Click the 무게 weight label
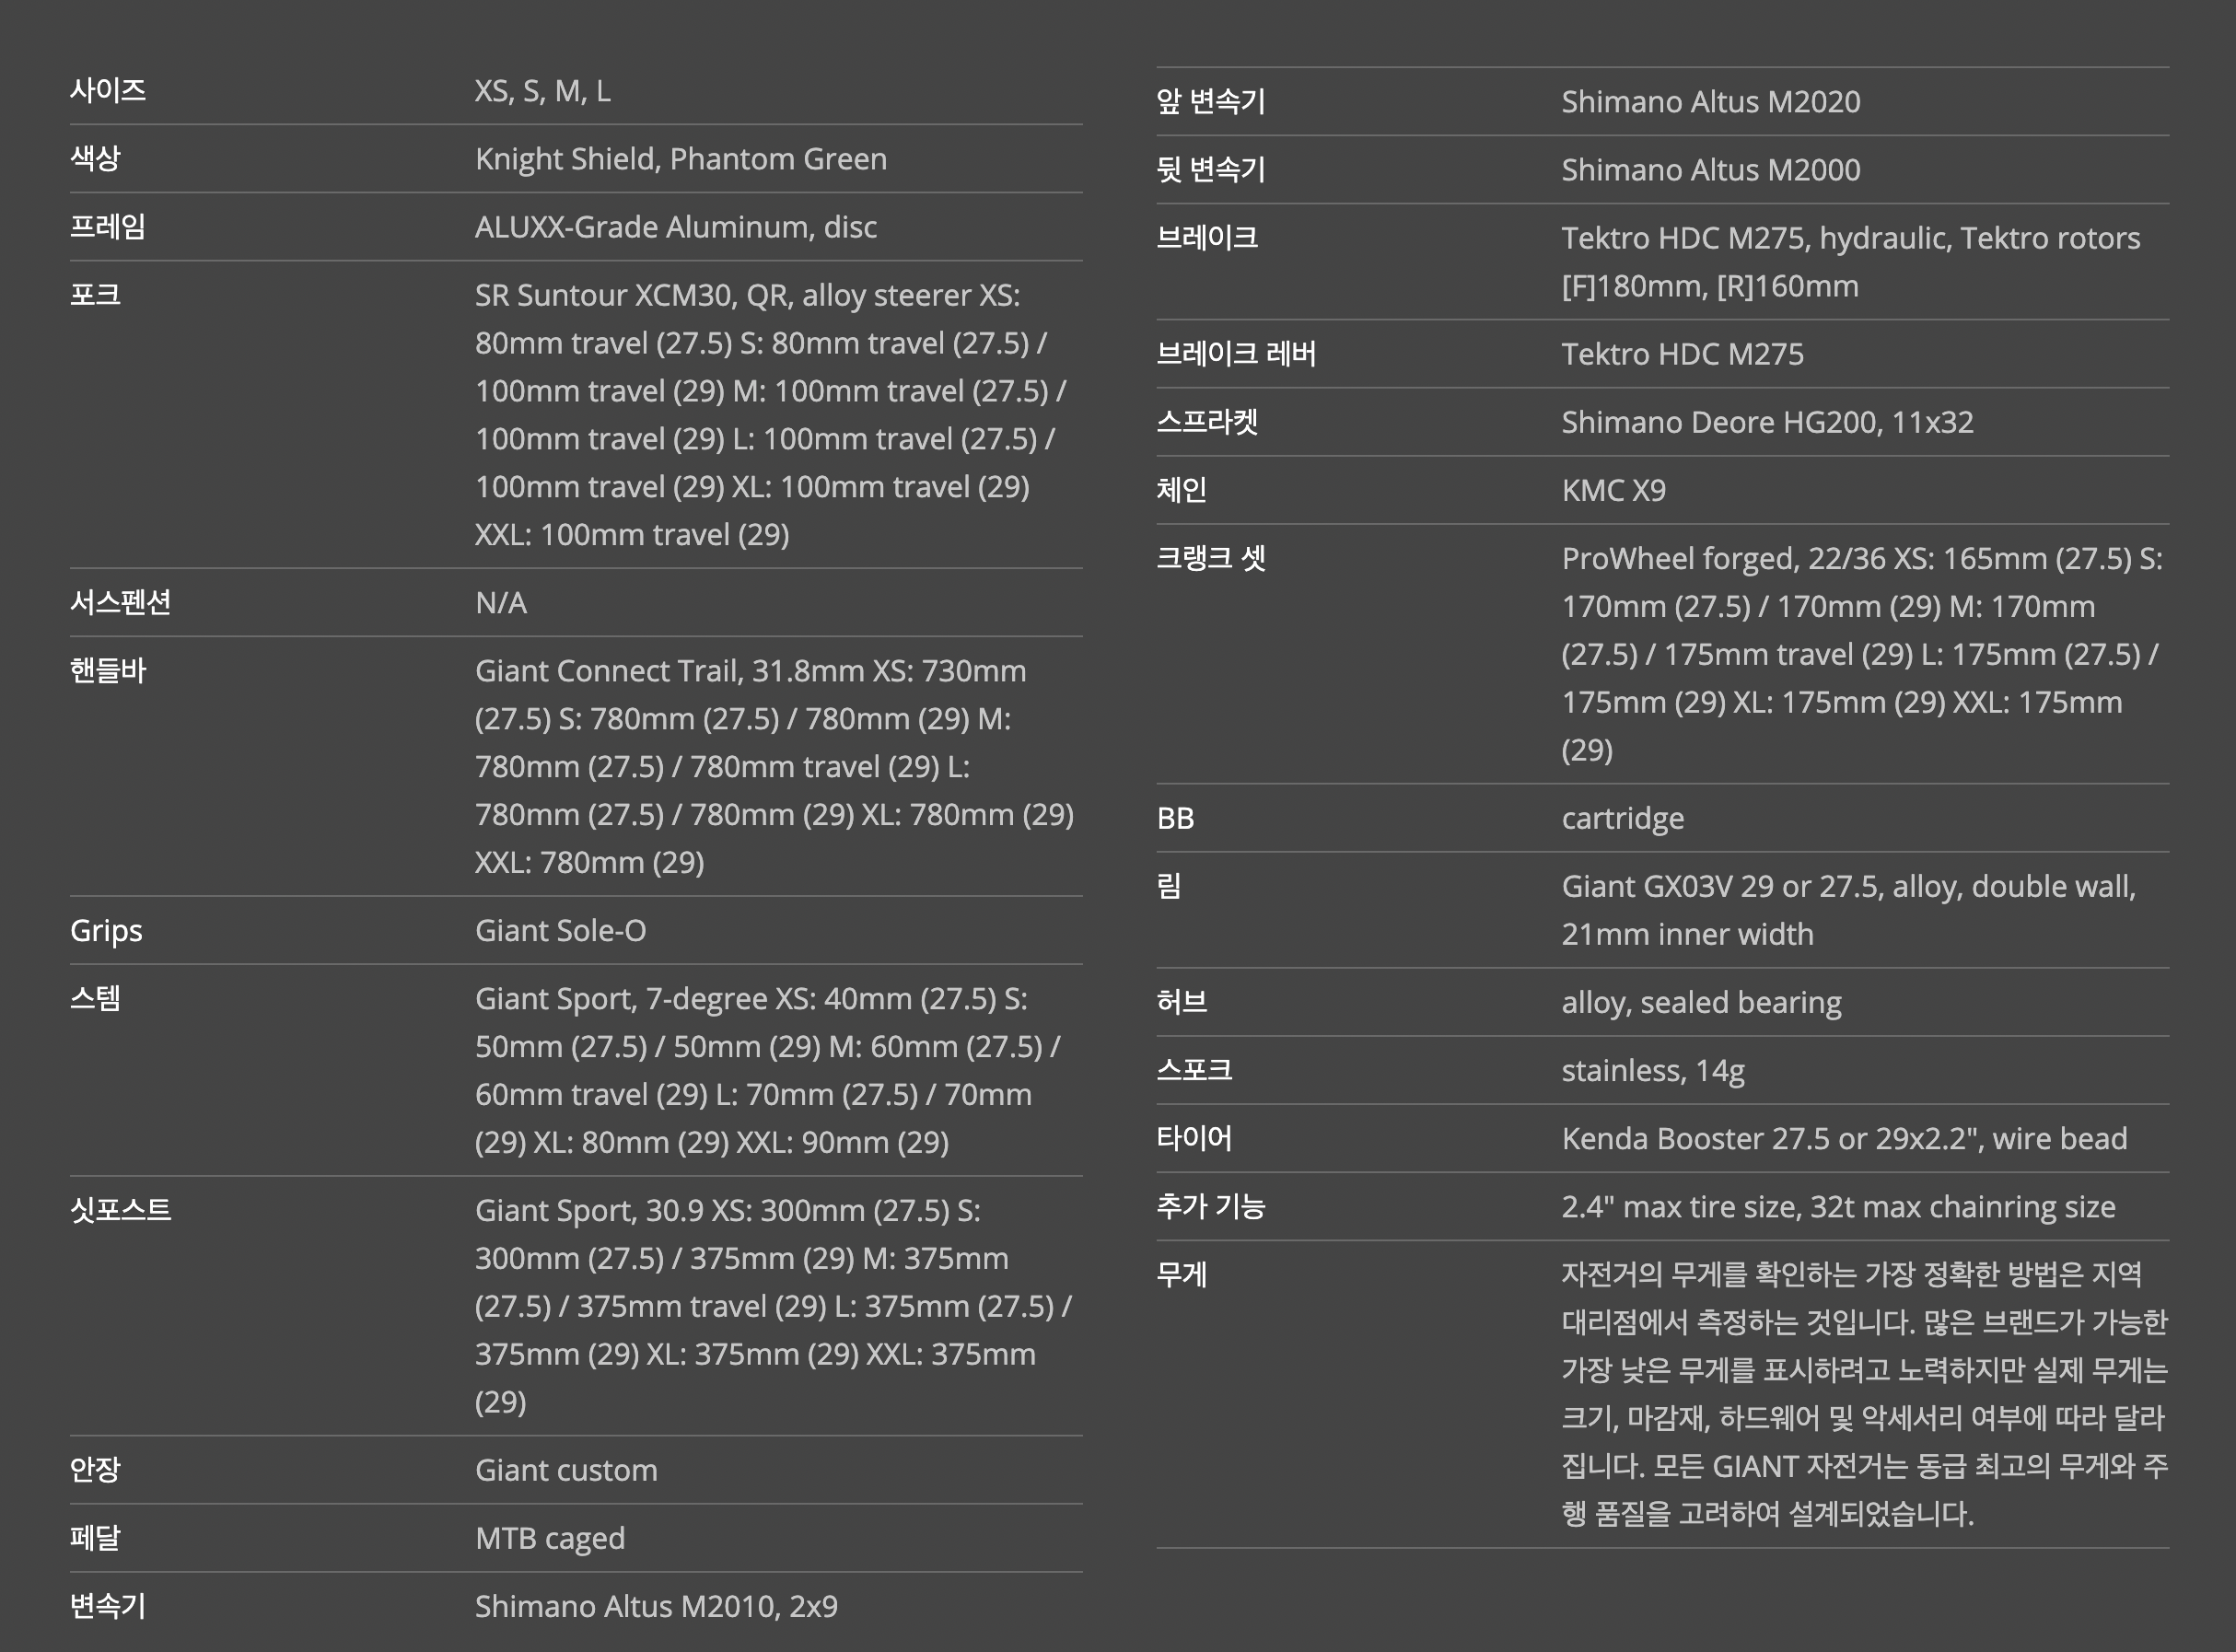The width and height of the screenshot is (2236, 1652). 1181,1275
